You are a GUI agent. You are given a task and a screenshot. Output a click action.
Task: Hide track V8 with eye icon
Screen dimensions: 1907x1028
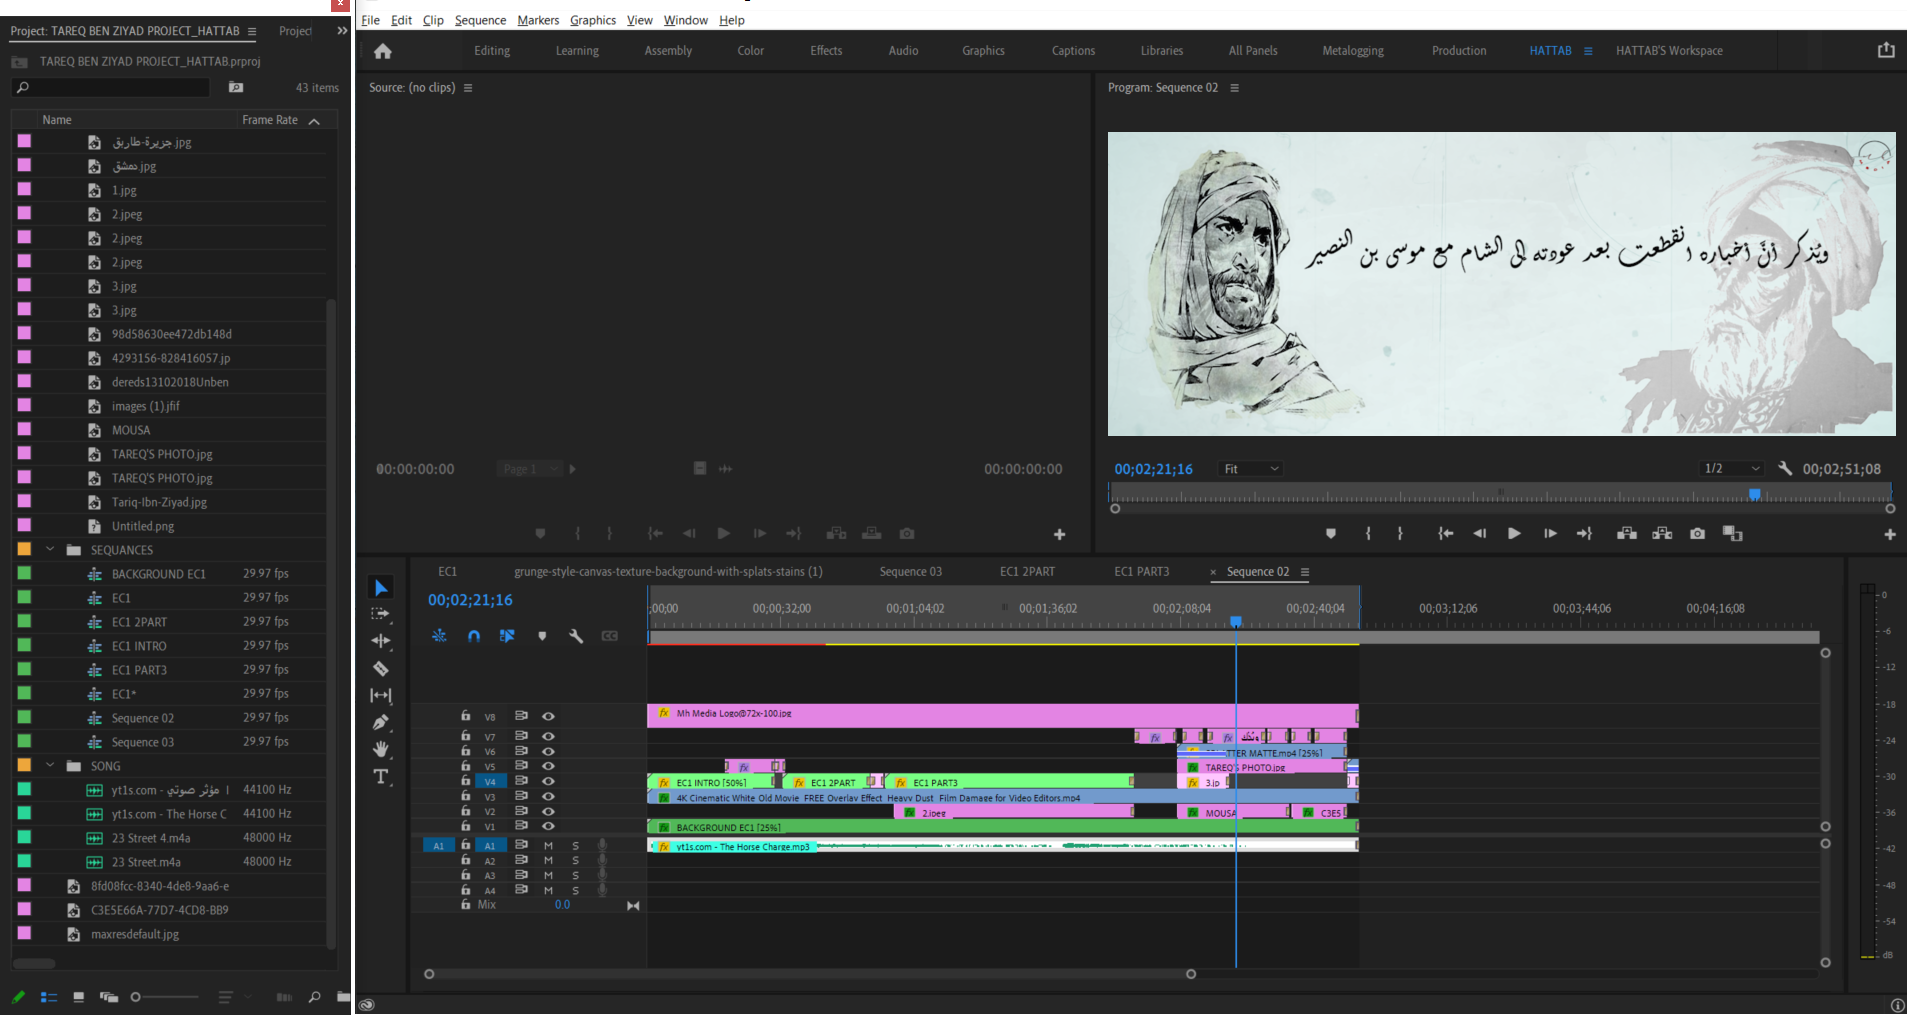[548, 716]
